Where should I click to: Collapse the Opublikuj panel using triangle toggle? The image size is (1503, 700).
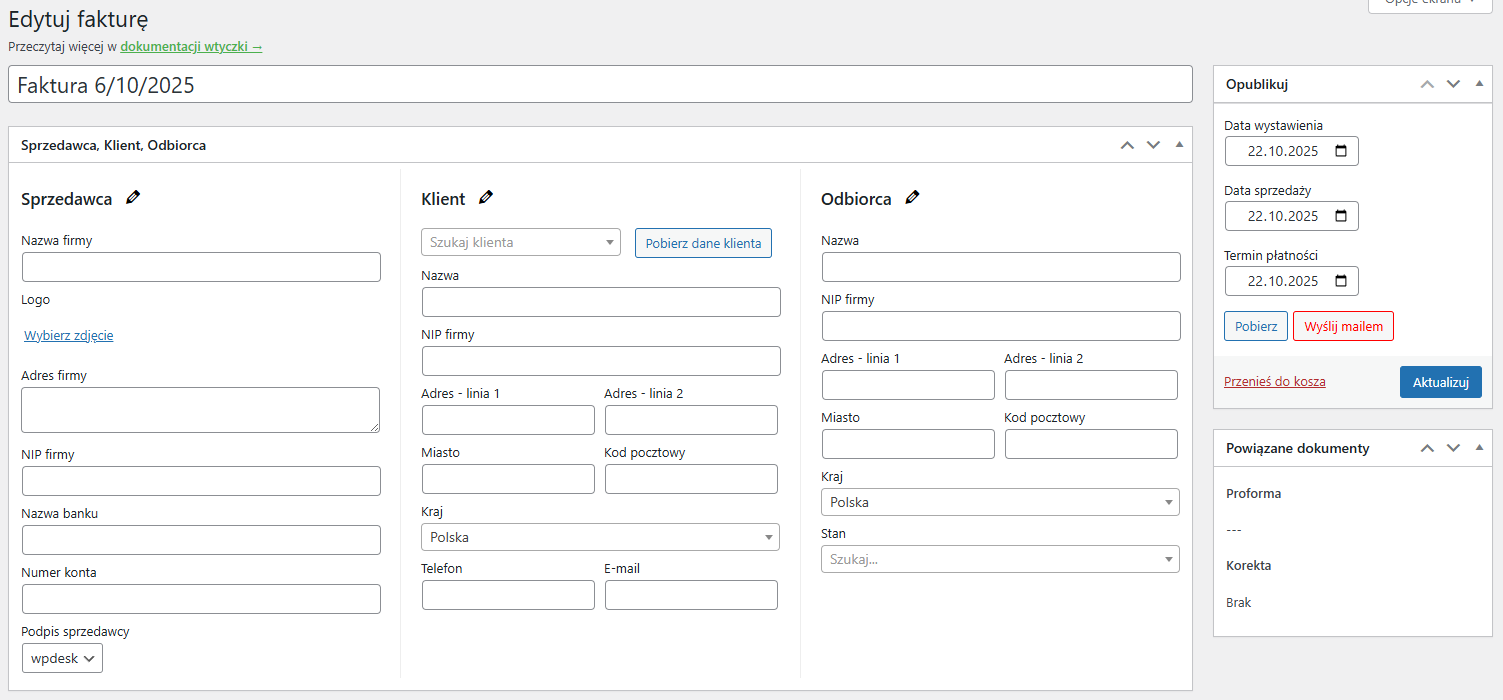pyautogui.click(x=1479, y=84)
